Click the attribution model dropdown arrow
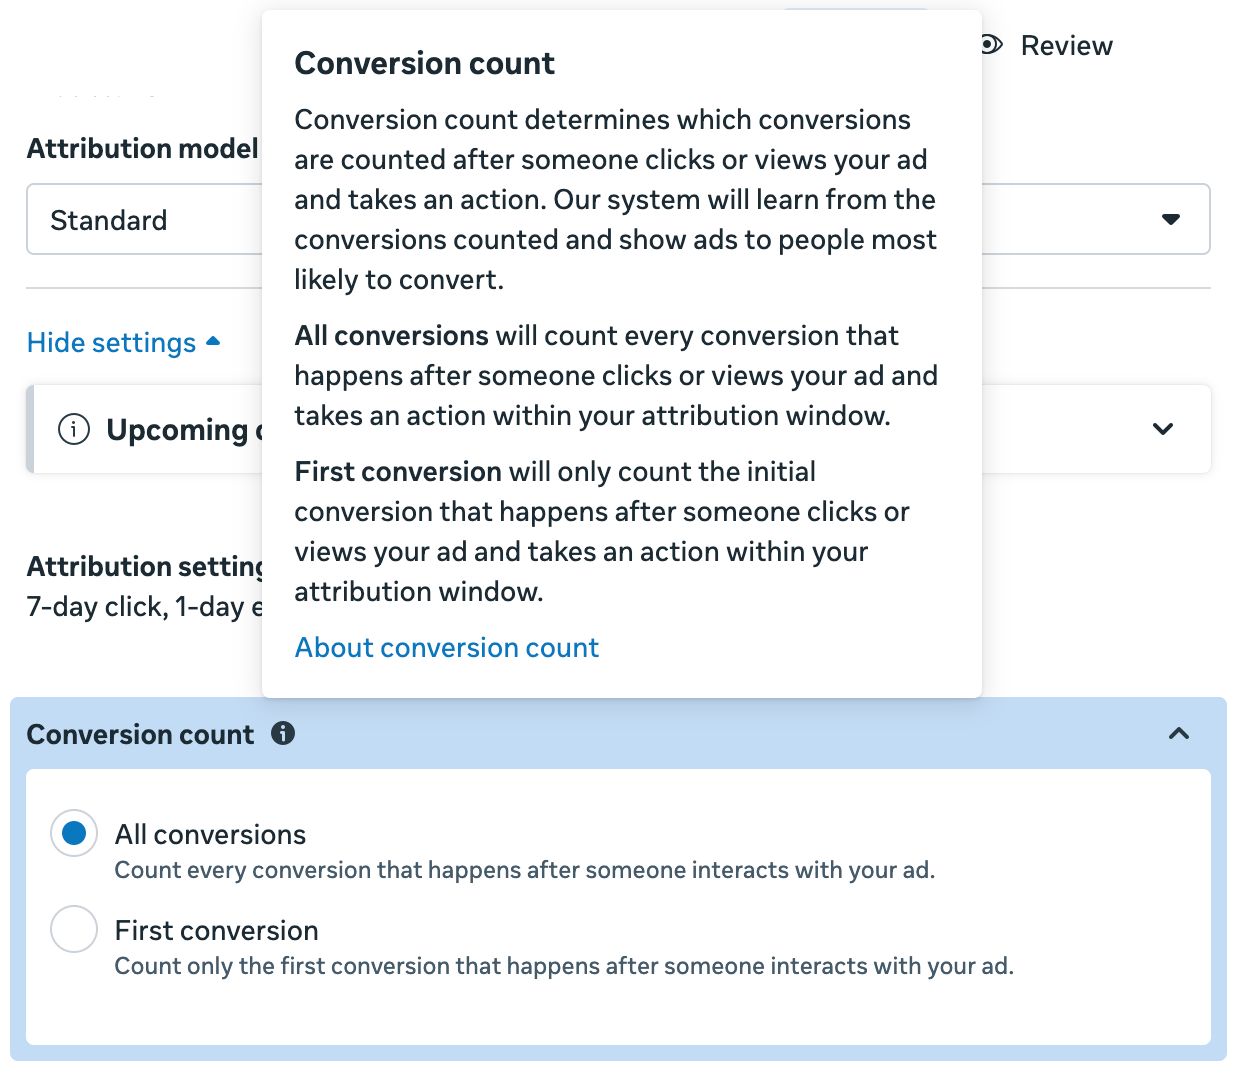1238x1082 pixels. (1170, 220)
